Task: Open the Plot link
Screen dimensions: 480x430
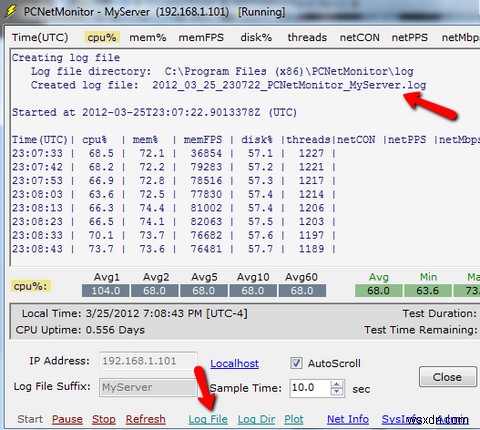Action: click(294, 419)
